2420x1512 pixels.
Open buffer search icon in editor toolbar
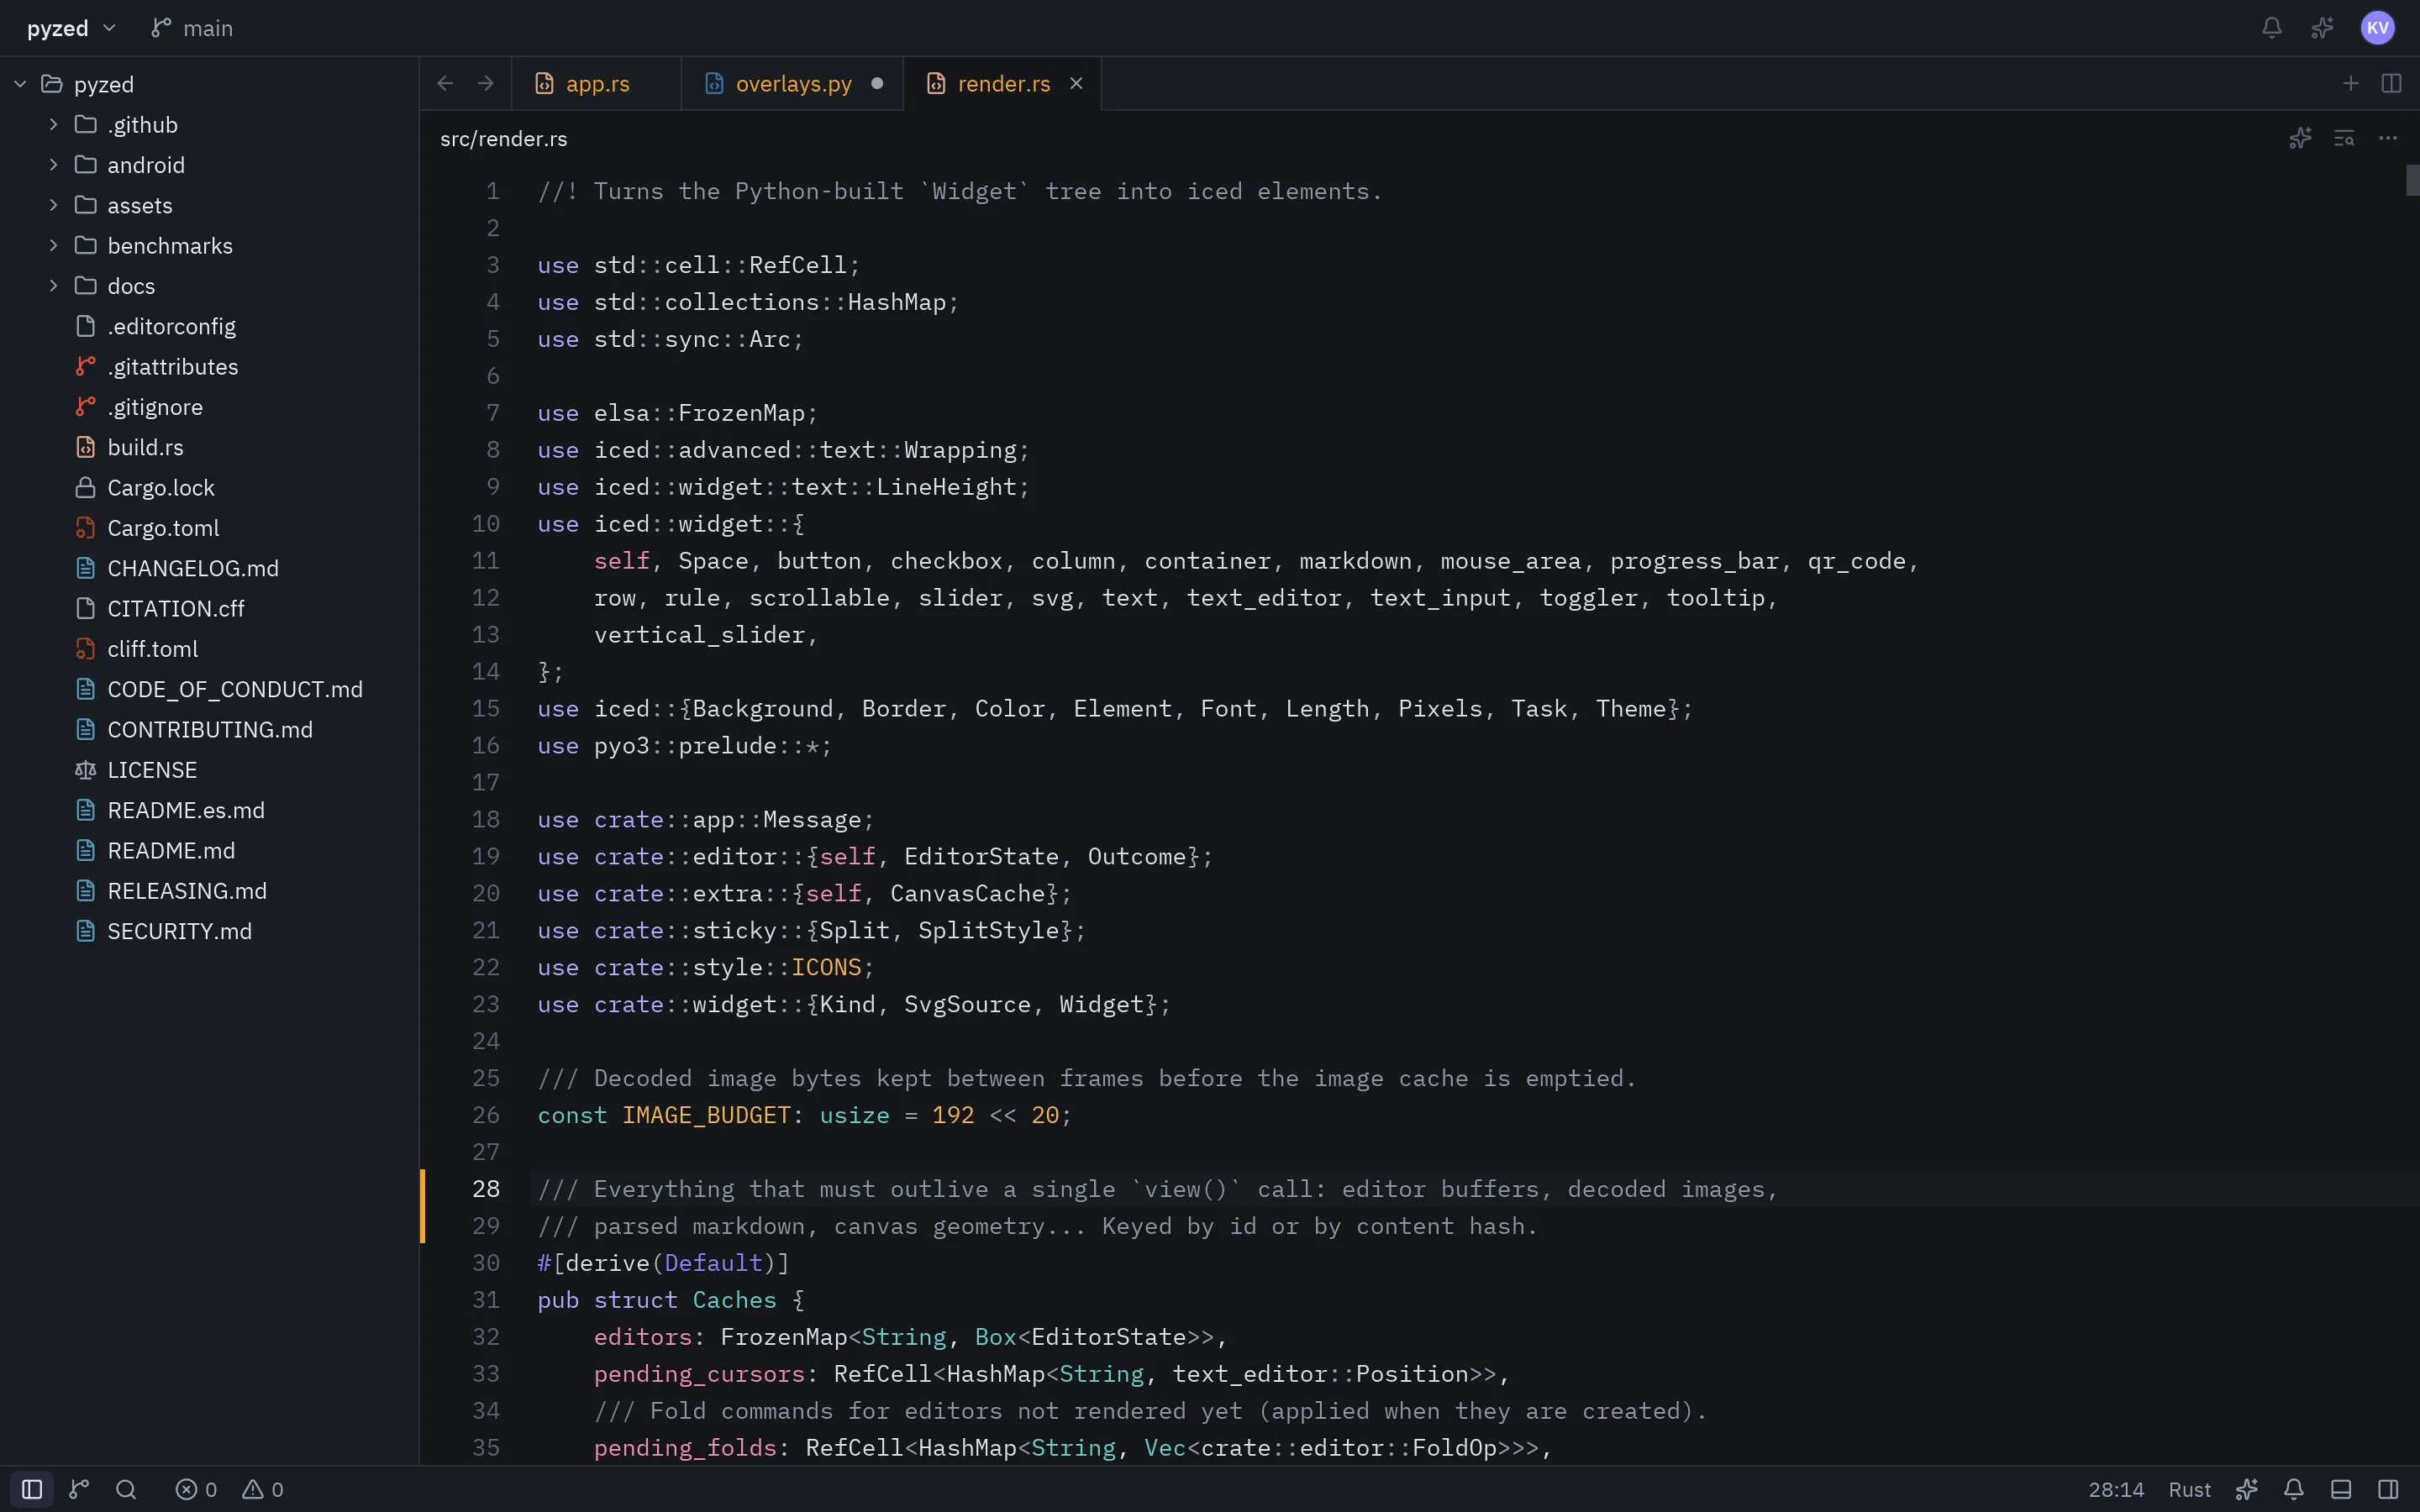[x=2344, y=138]
